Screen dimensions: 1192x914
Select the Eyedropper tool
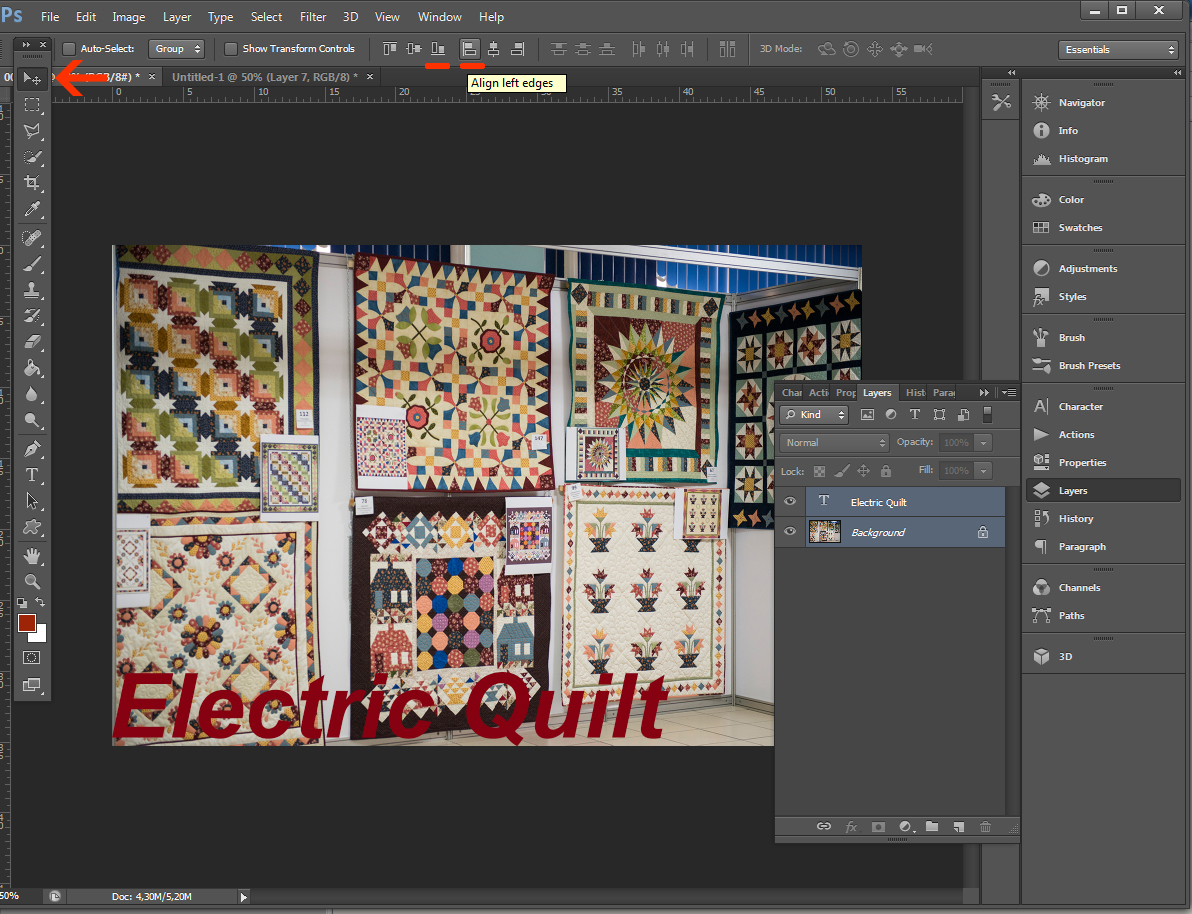[32, 209]
